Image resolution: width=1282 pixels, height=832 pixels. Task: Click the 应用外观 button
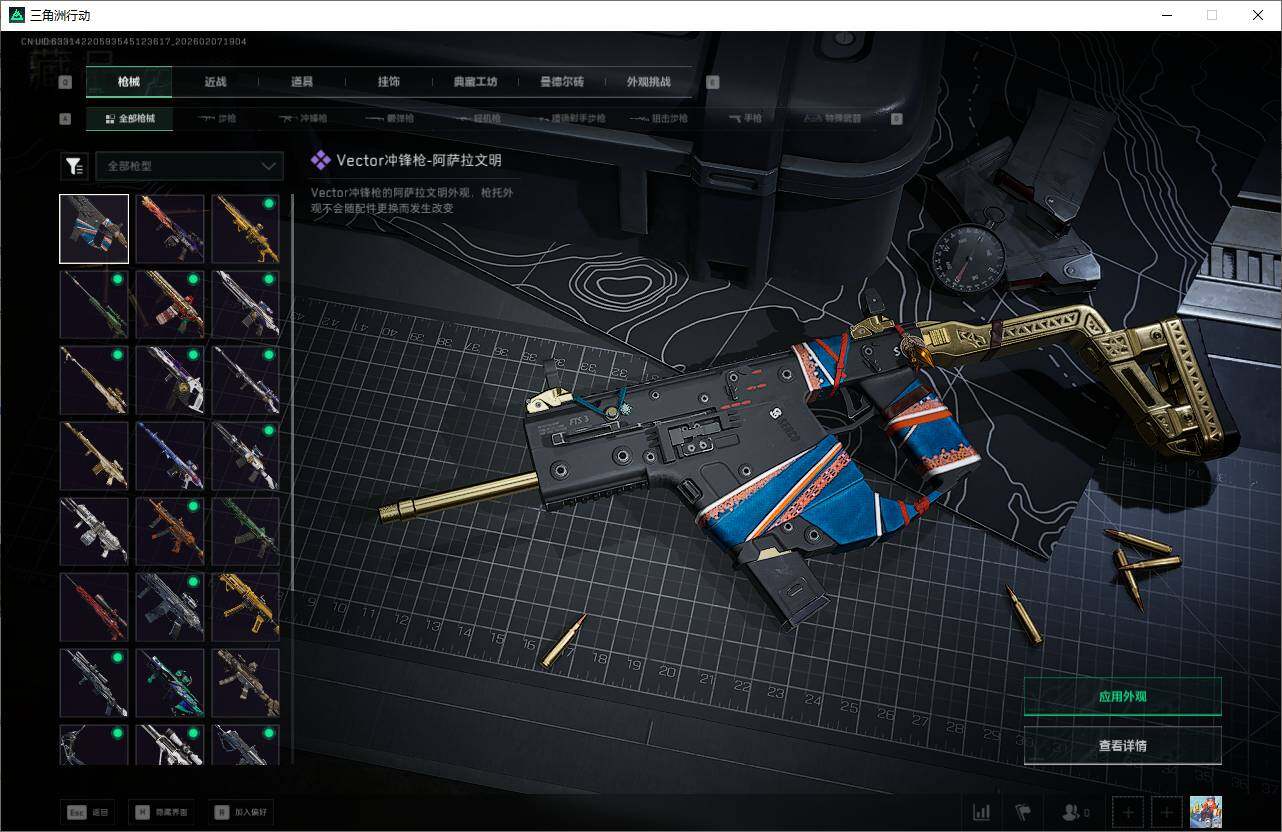tap(1122, 696)
